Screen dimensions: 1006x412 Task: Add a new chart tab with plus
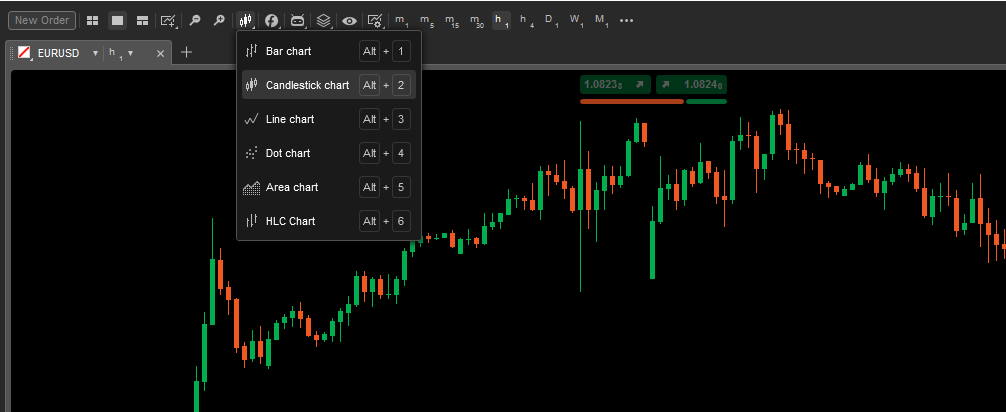(x=186, y=53)
